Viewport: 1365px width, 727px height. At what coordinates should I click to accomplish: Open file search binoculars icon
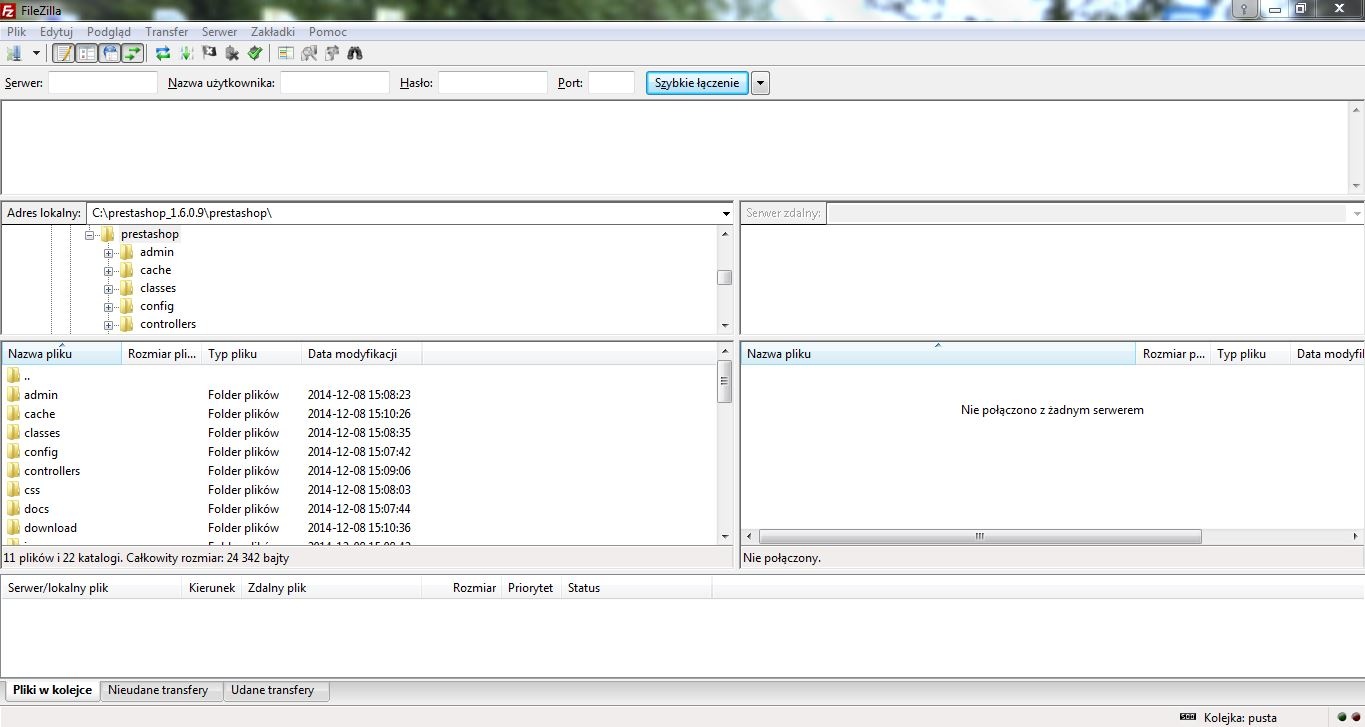355,53
